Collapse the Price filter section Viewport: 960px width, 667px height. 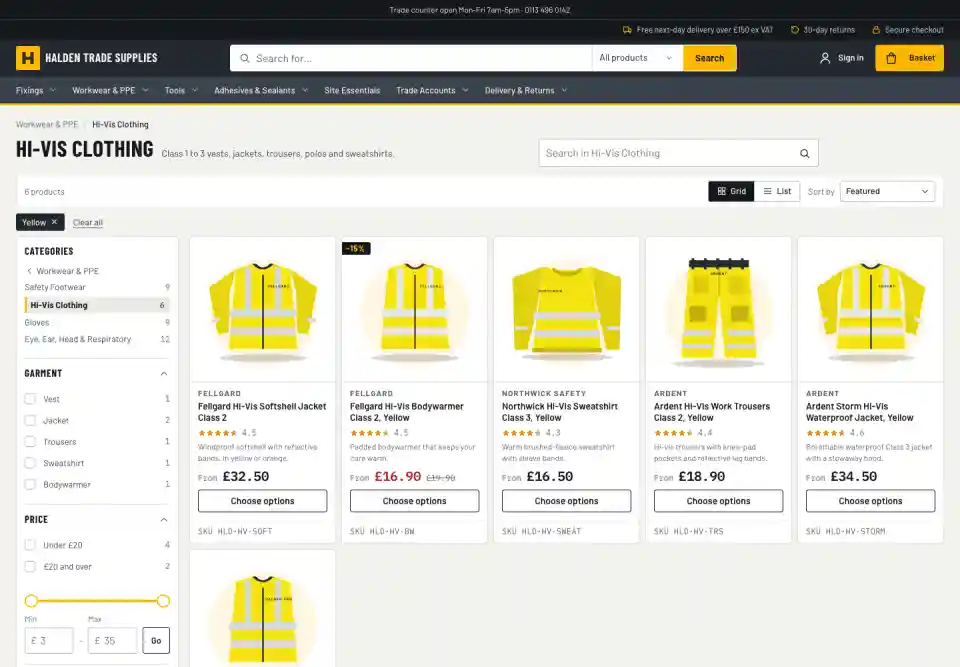pyautogui.click(x=164, y=519)
